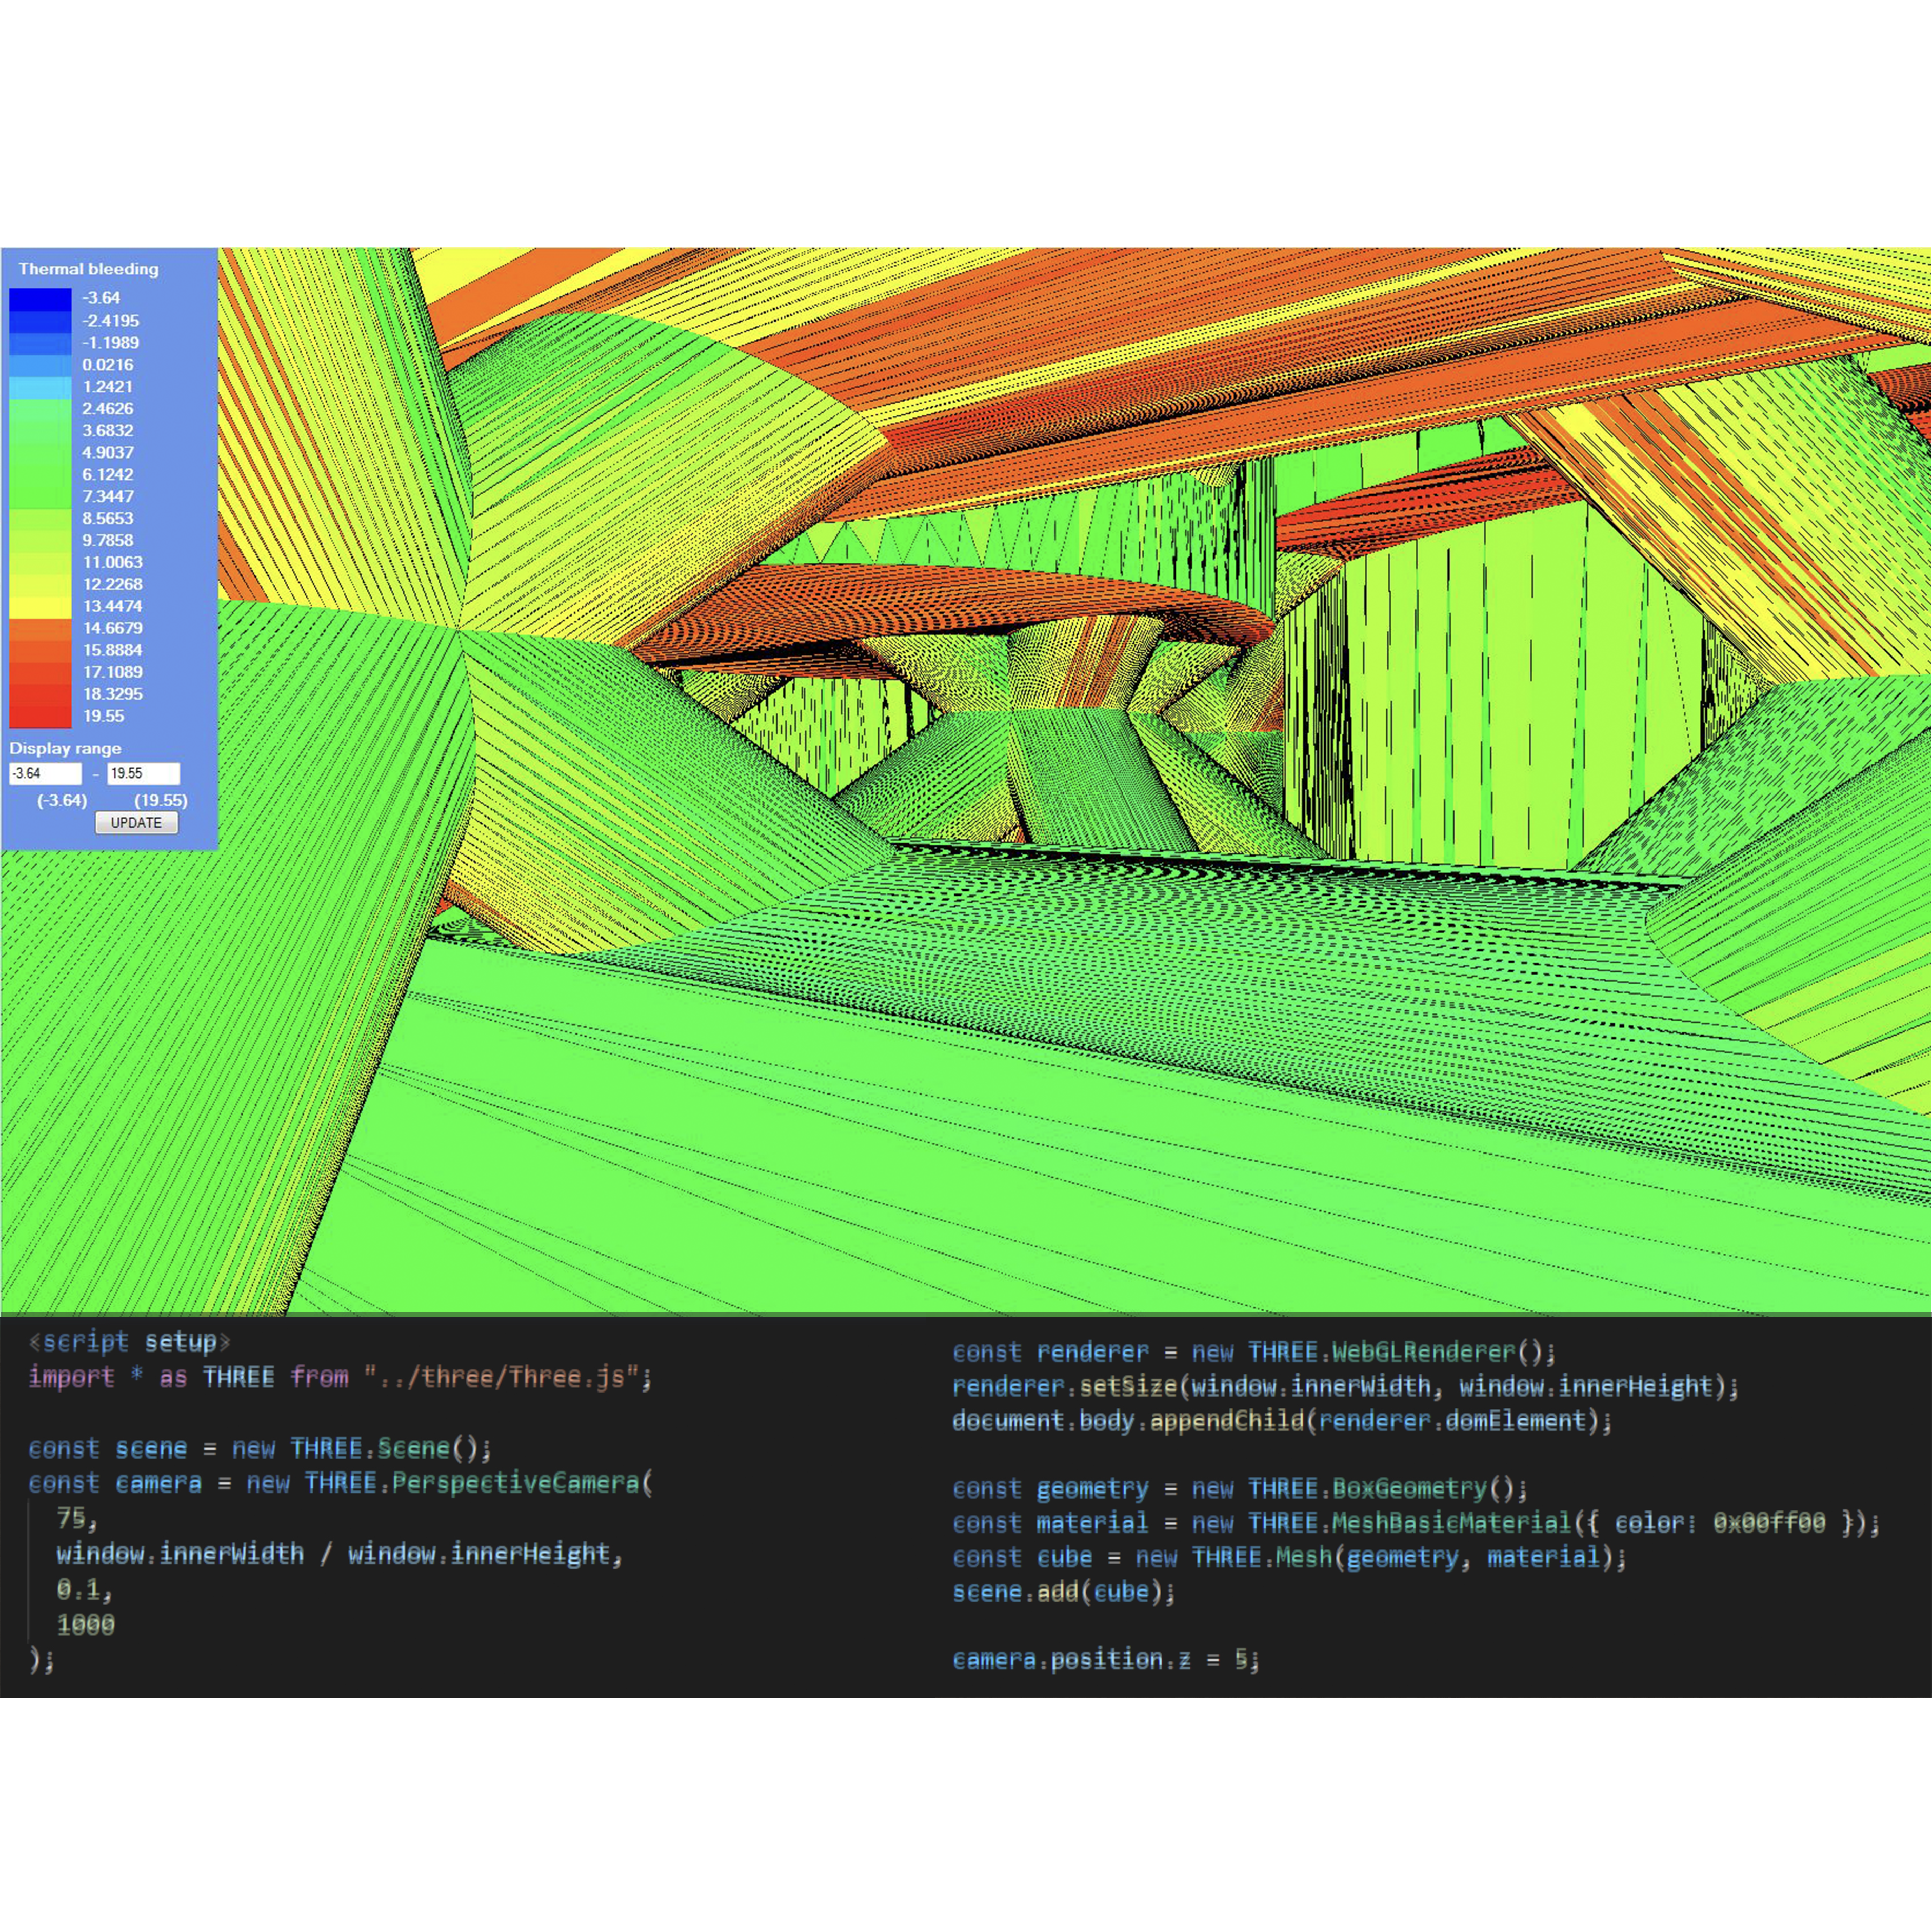Click the '<script setup>' code line

click(x=129, y=1341)
